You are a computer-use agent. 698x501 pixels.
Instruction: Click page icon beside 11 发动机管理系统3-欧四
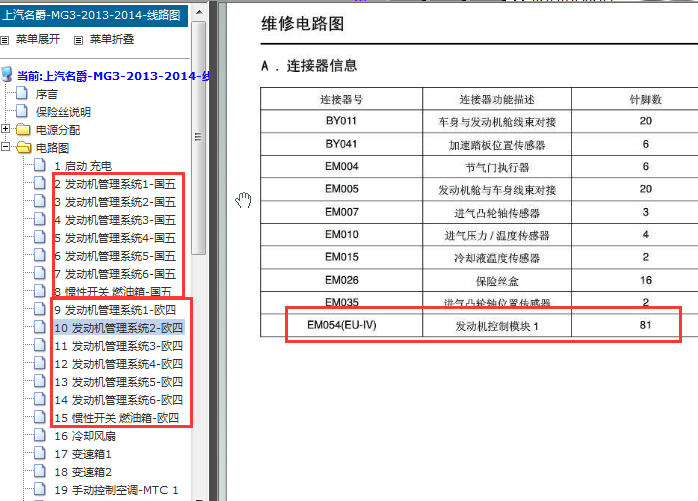pyautogui.click(x=40, y=345)
